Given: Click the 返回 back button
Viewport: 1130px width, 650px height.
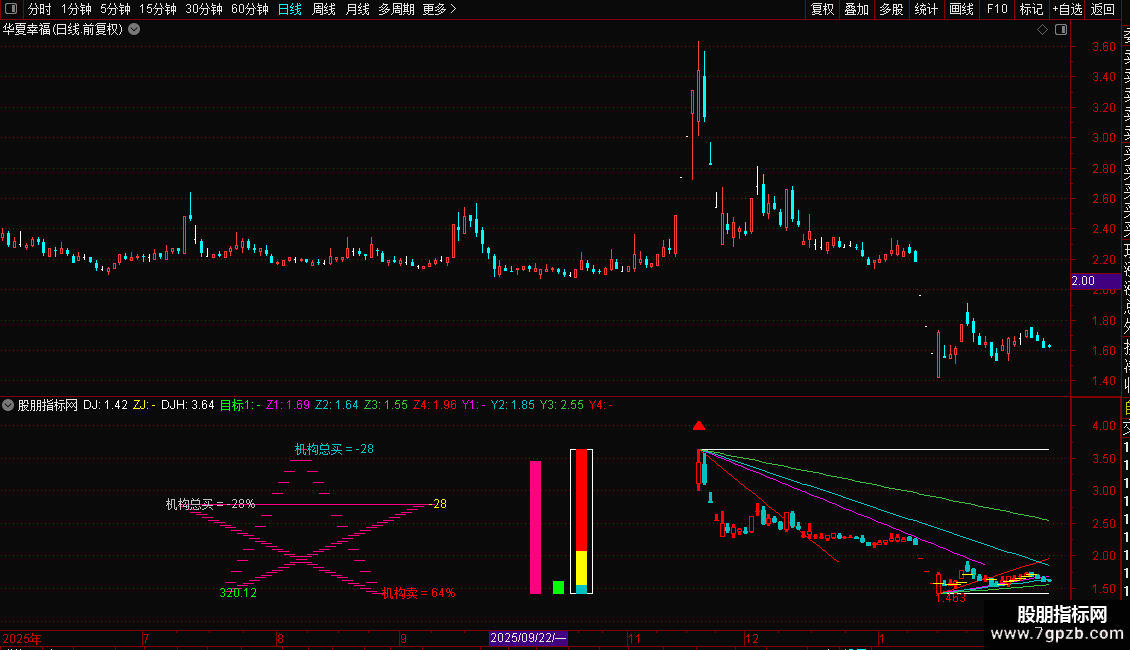Looking at the screenshot, I should tap(1103, 9).
